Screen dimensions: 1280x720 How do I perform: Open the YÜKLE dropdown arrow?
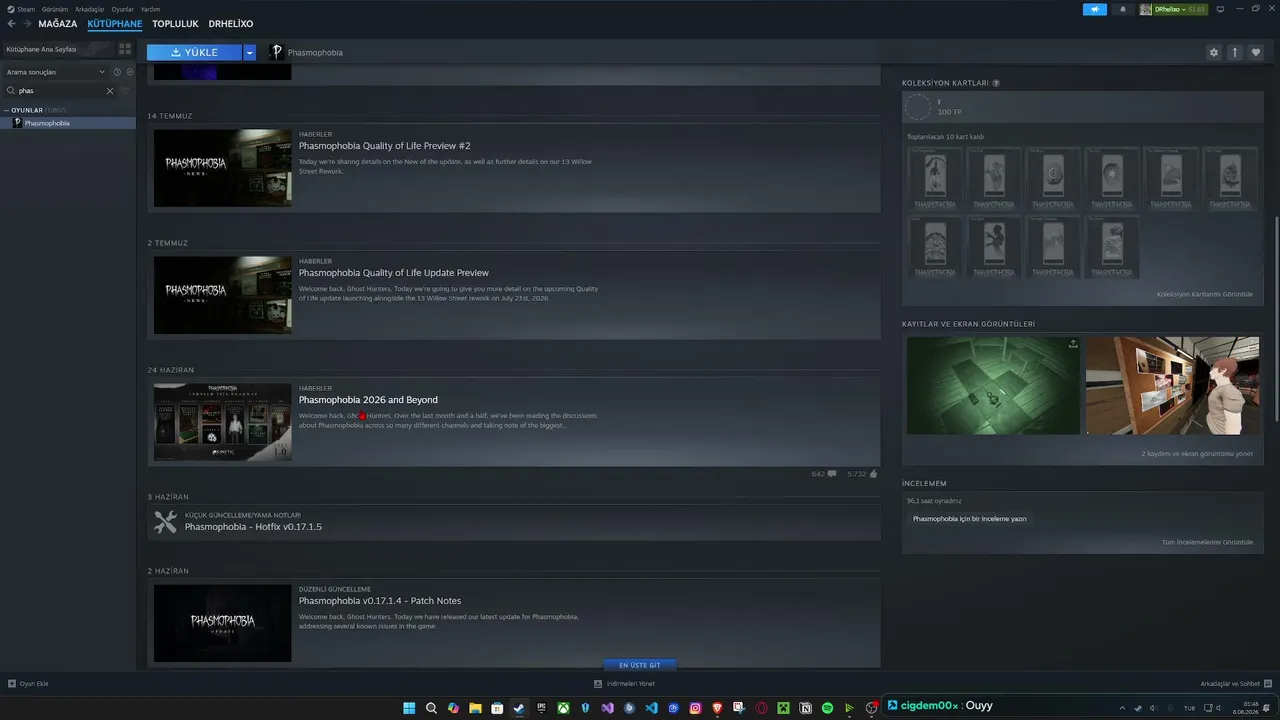[x=250, y=52]
